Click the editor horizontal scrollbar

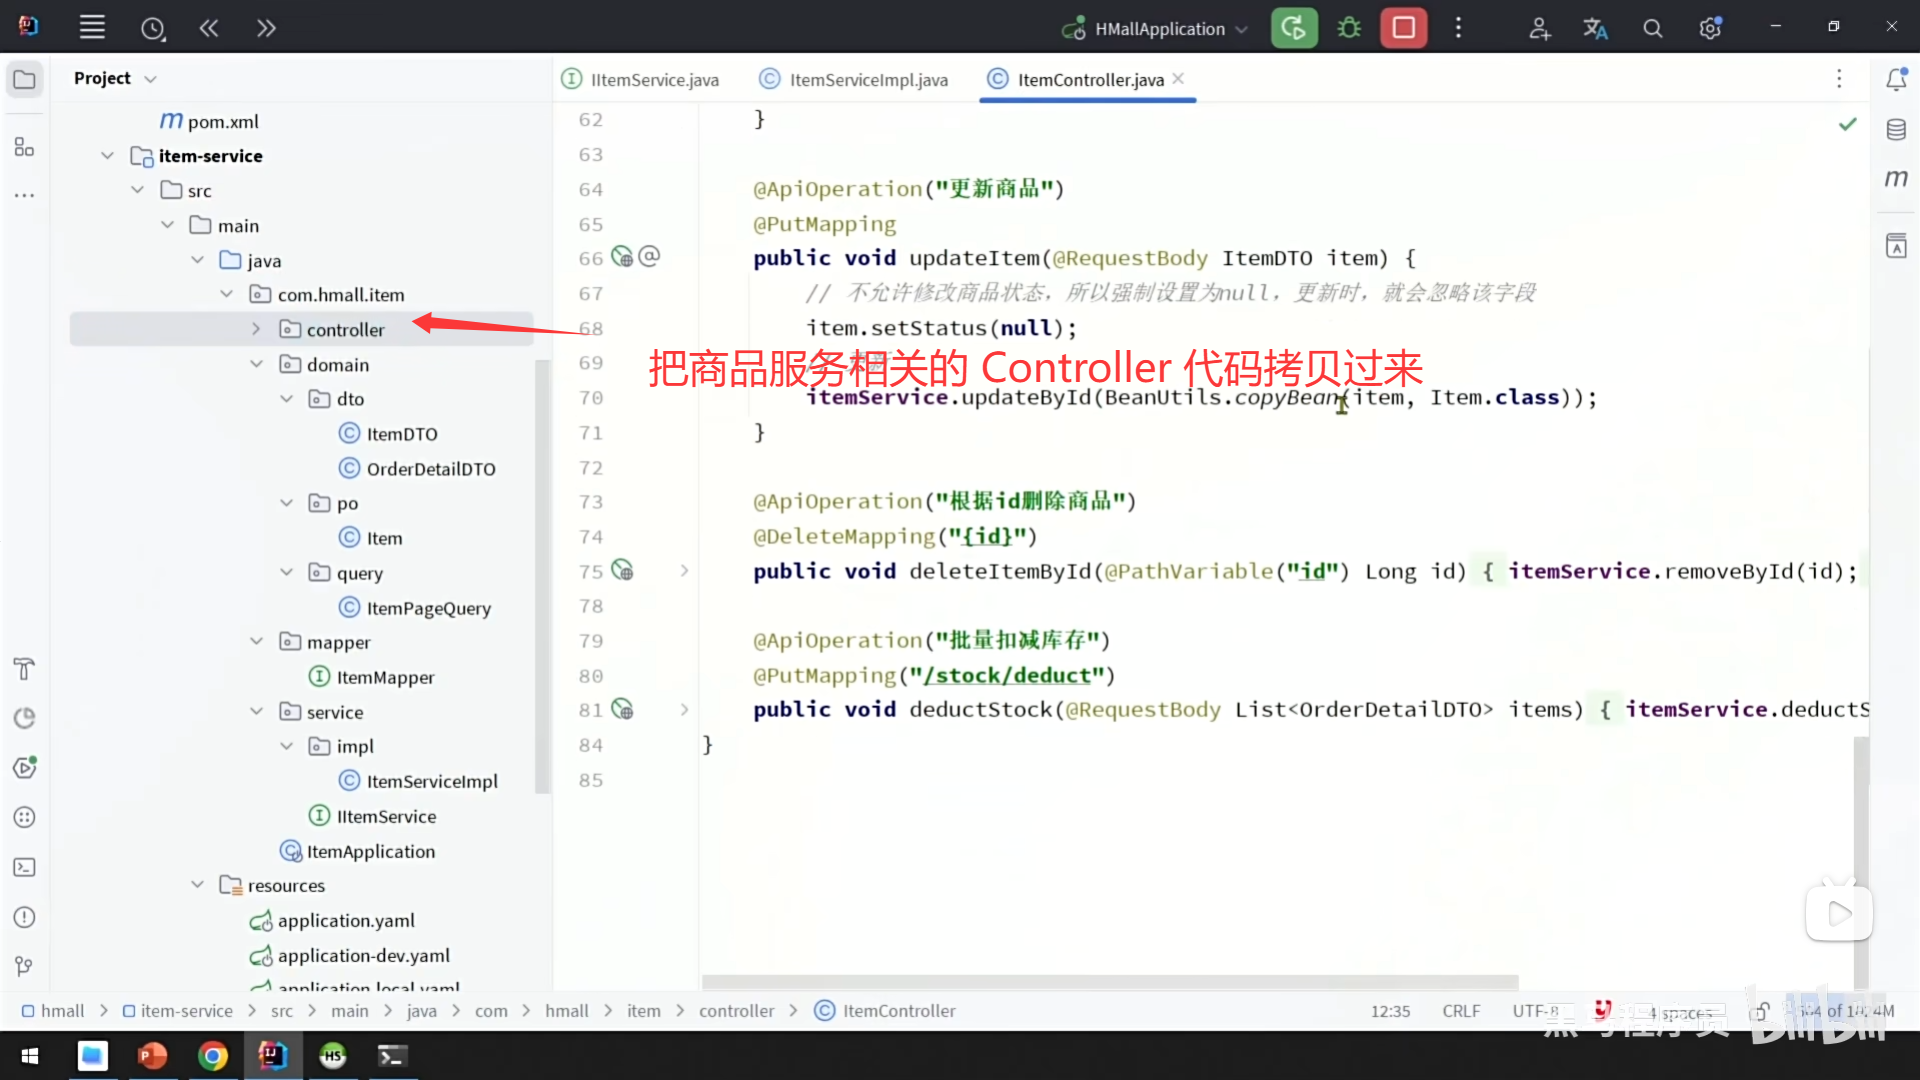tap(1110, 982)
